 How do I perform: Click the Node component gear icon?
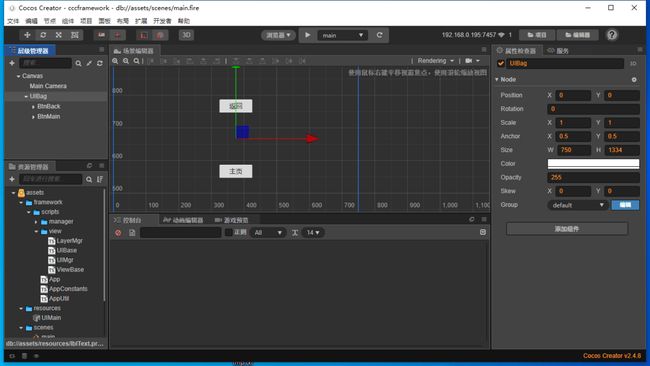[x=634, y=79]
